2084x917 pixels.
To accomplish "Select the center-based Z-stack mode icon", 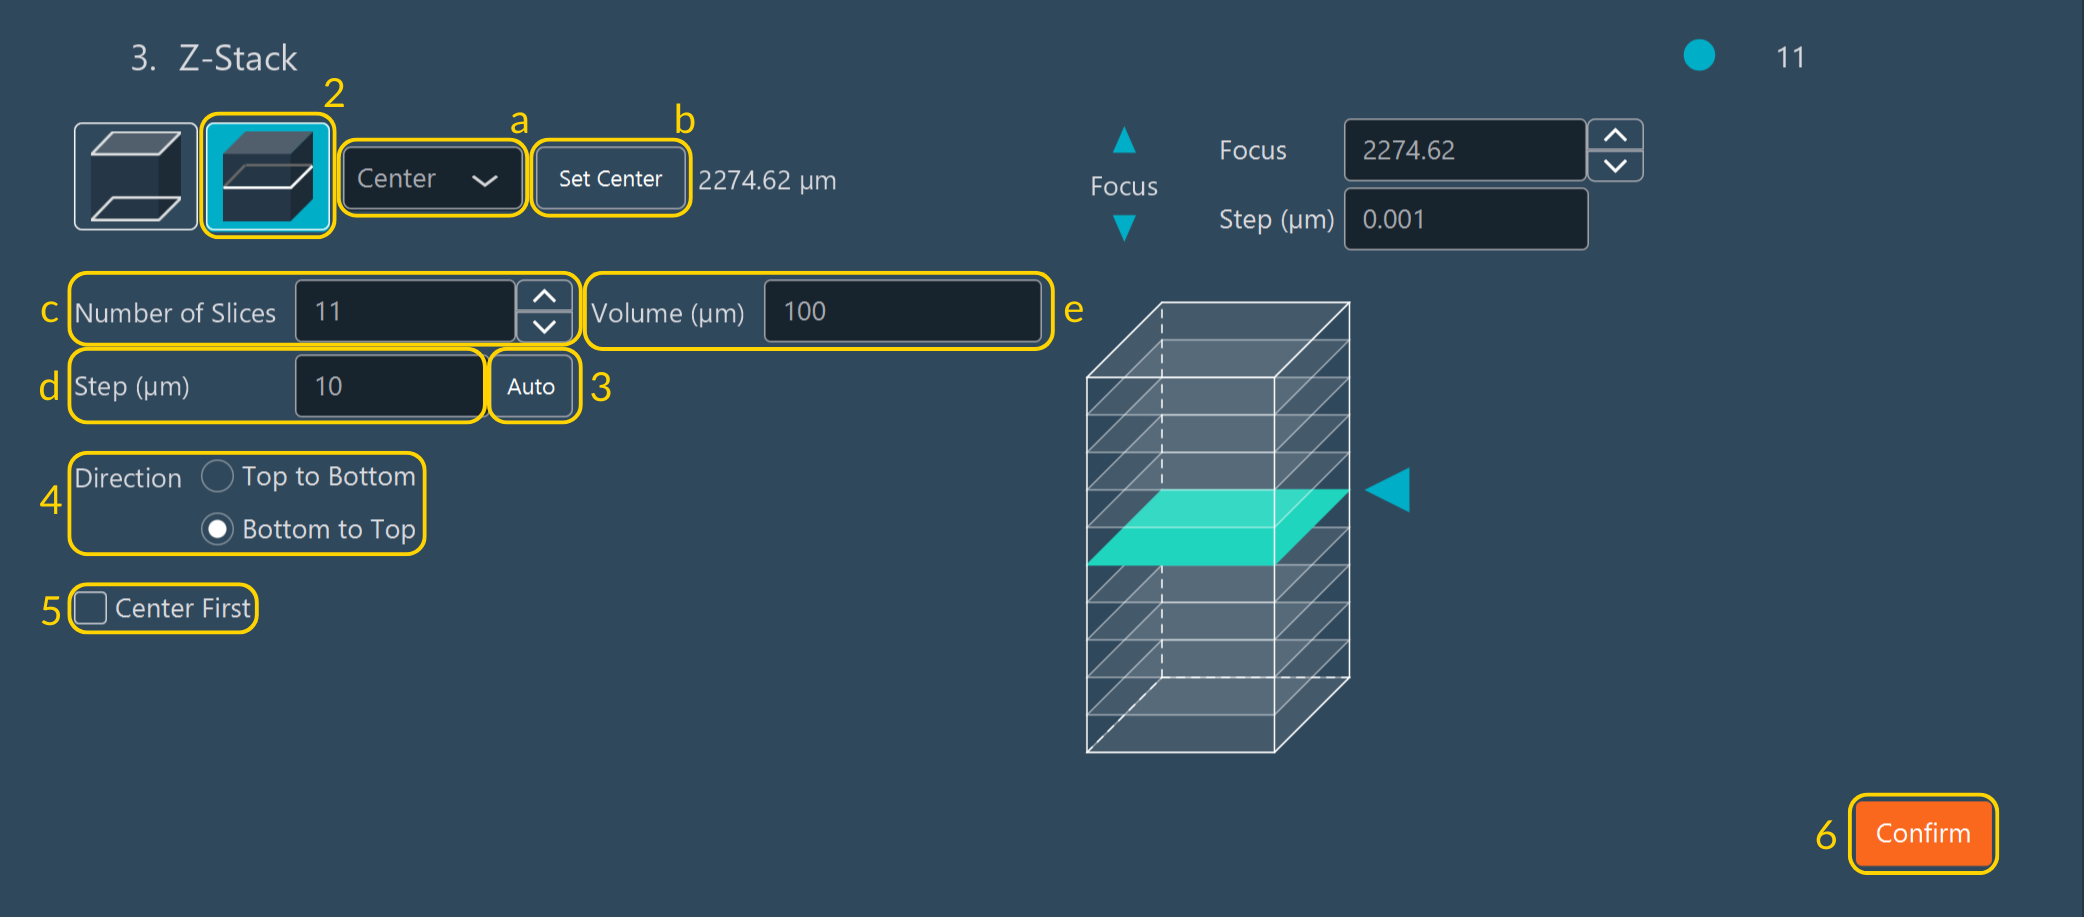I will point(267,177).
